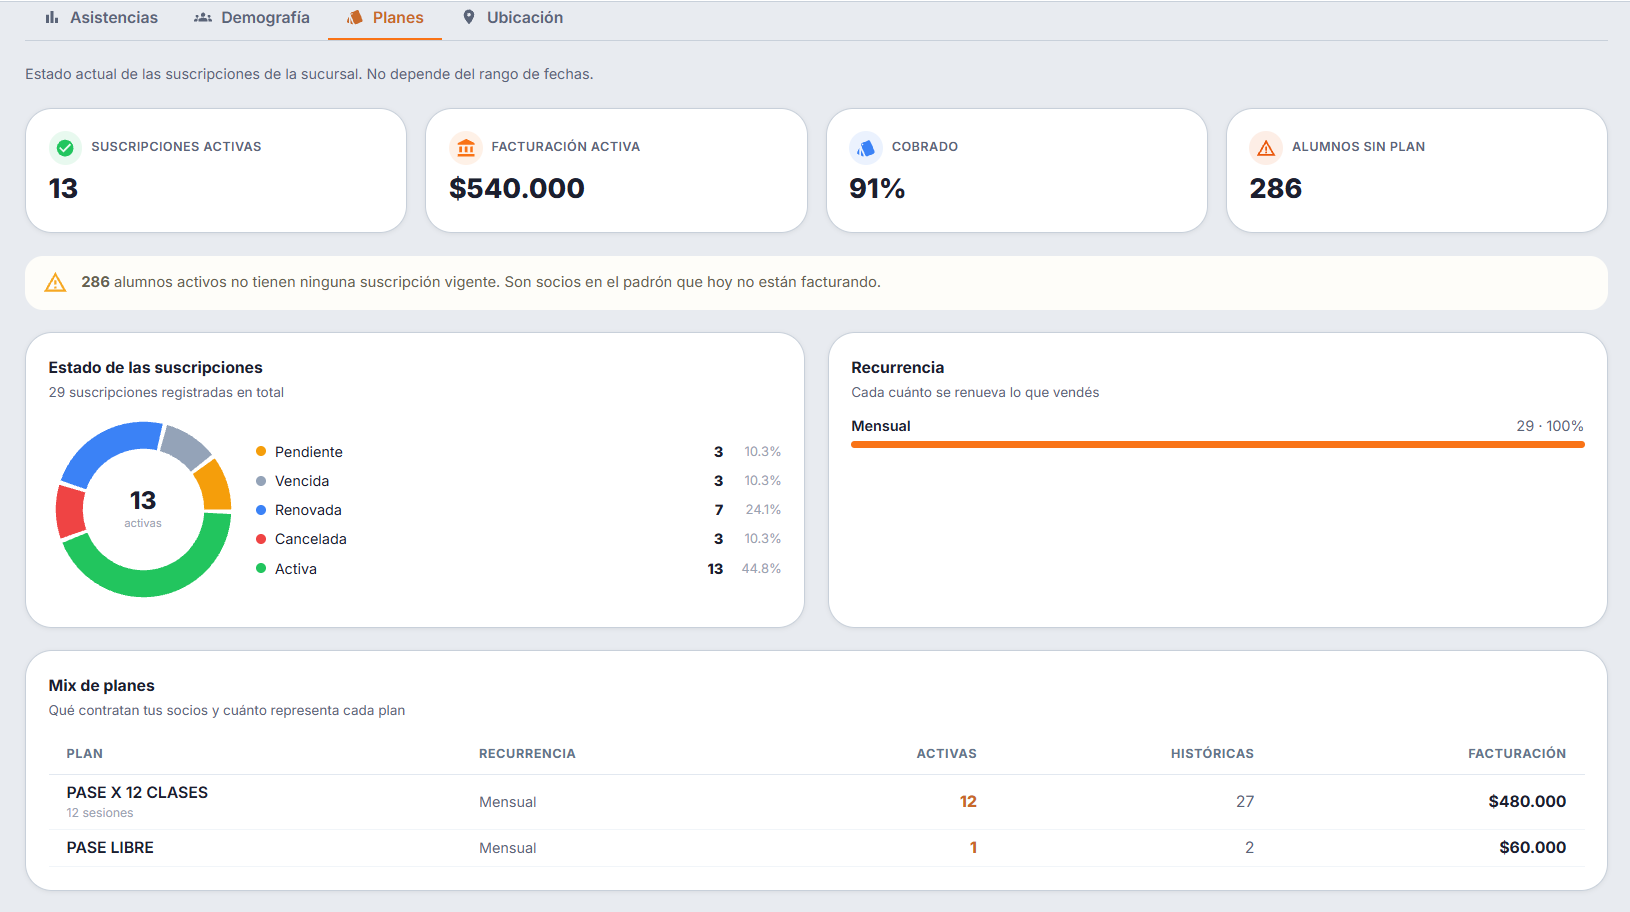1630x912 pixels.
Task: Click the 286 alumnos sin plan value
Action: tap(1276, 188)
